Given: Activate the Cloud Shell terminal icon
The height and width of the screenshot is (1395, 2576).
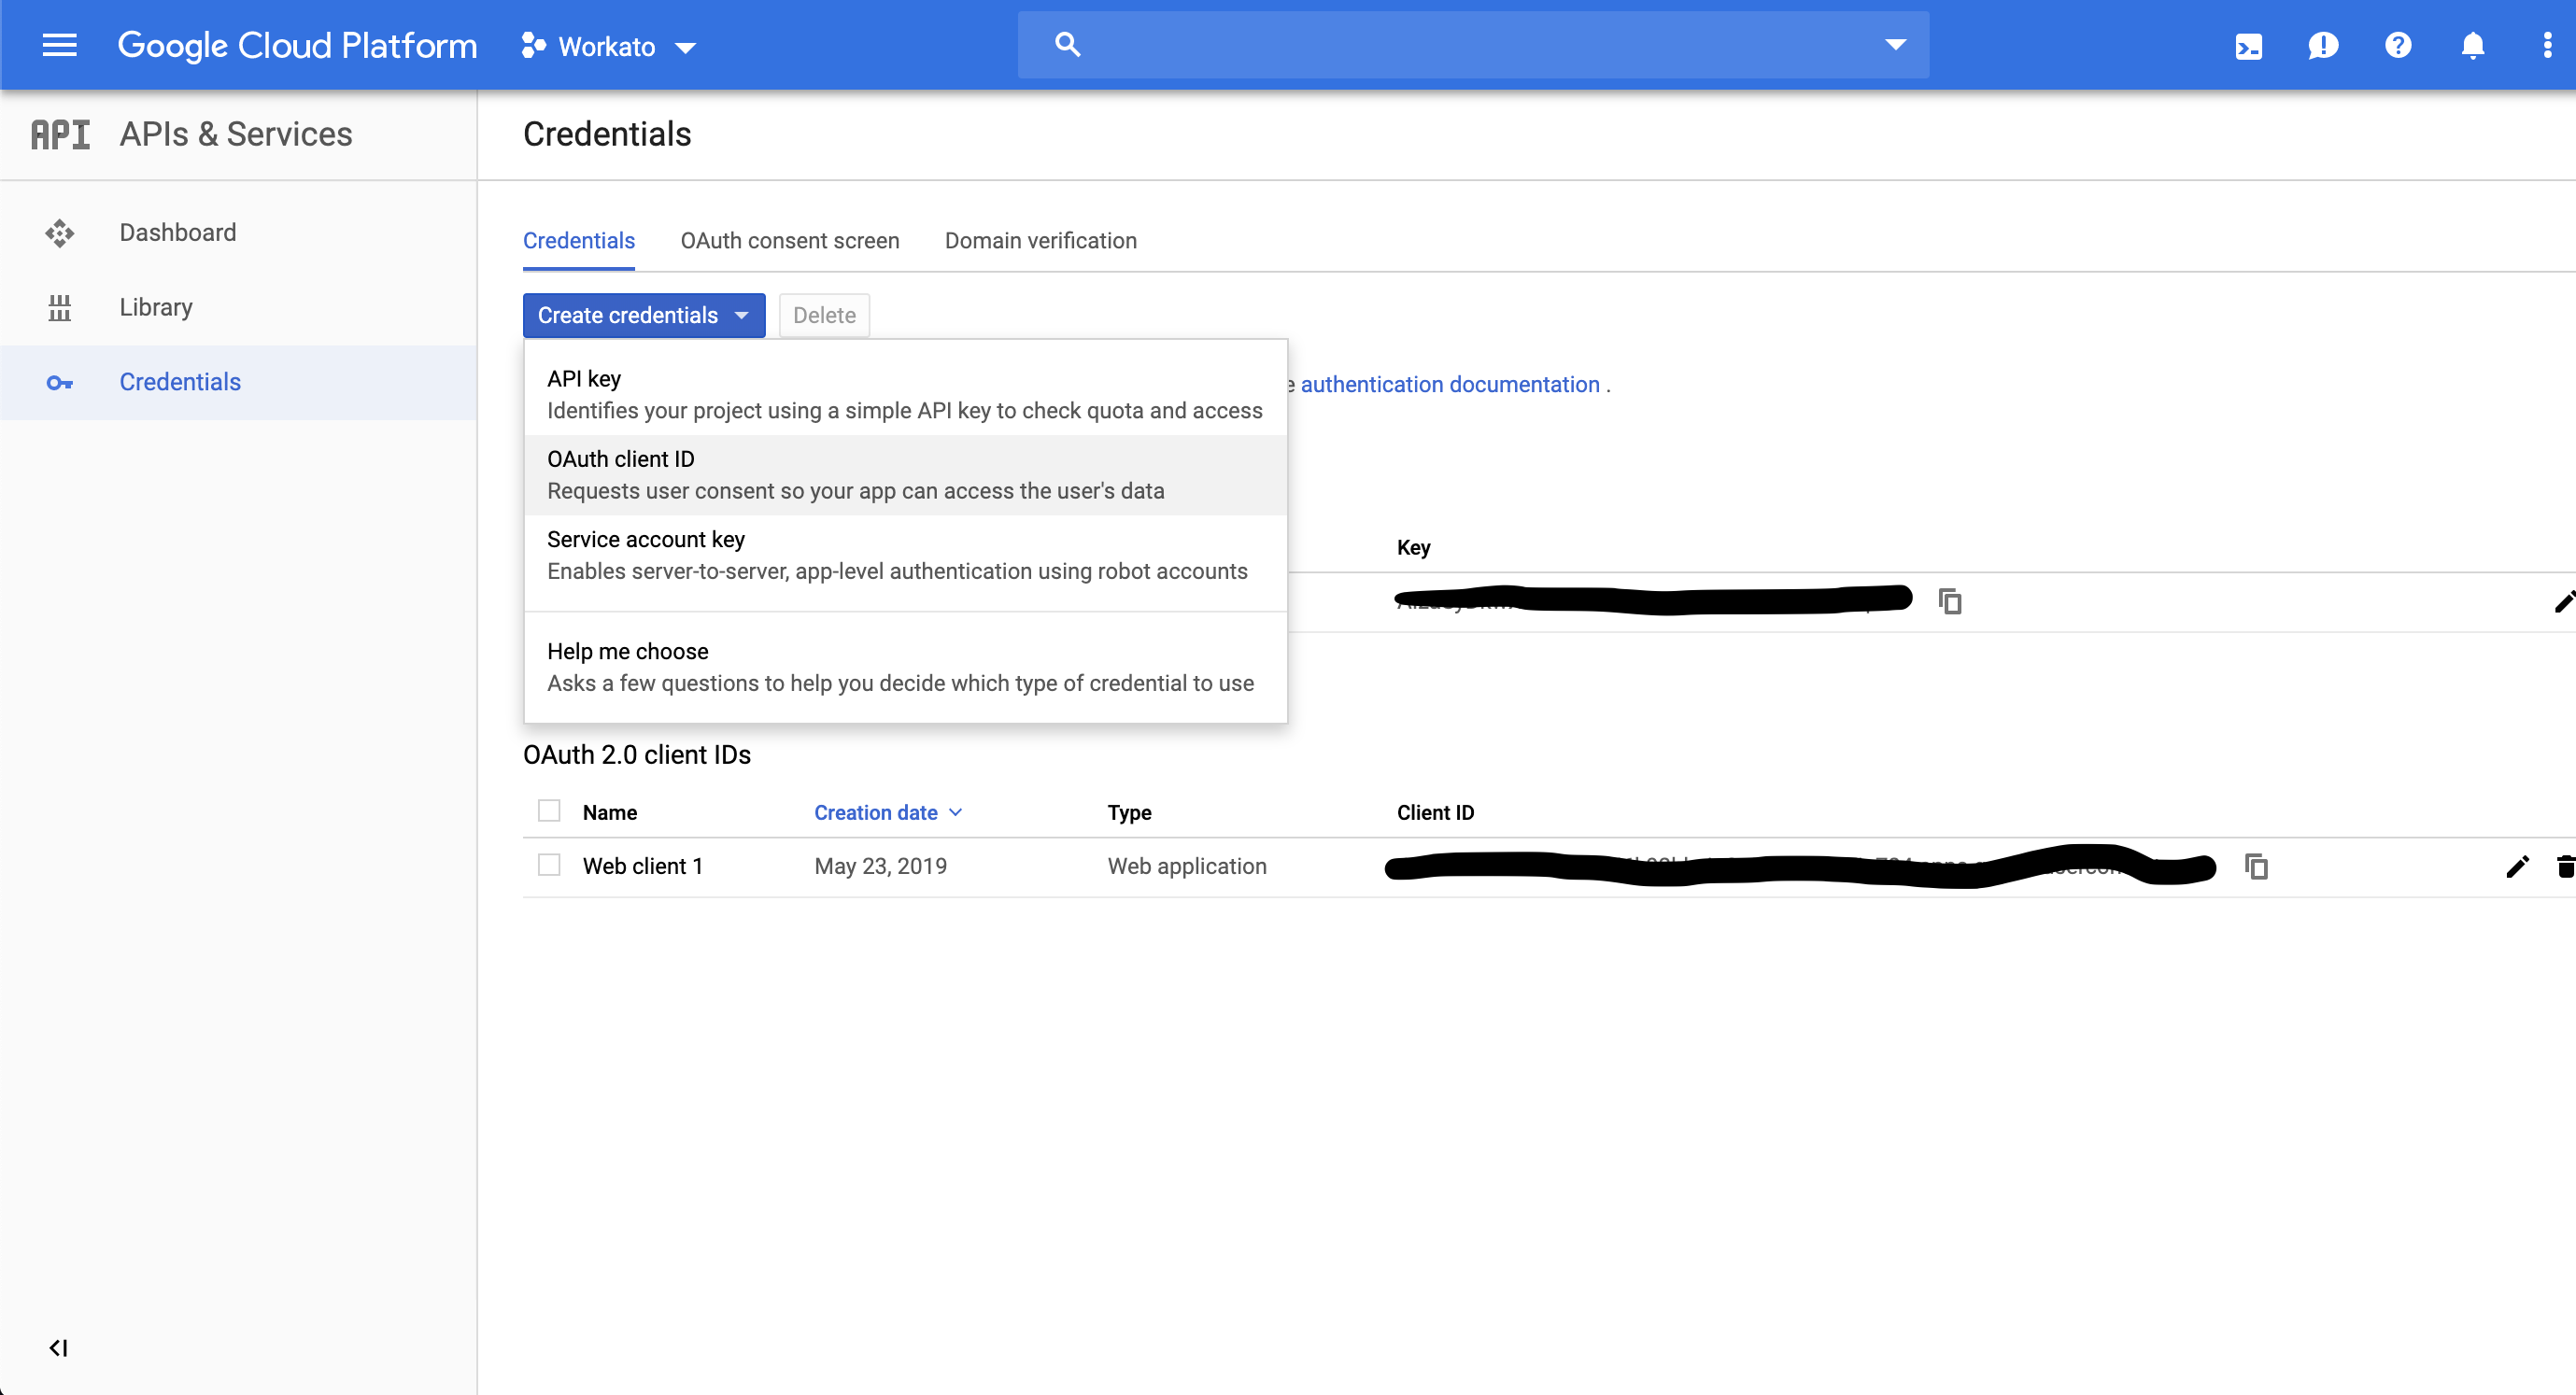Looking at the screenshot, I should pyautogui.click(x=2249, y=45).
